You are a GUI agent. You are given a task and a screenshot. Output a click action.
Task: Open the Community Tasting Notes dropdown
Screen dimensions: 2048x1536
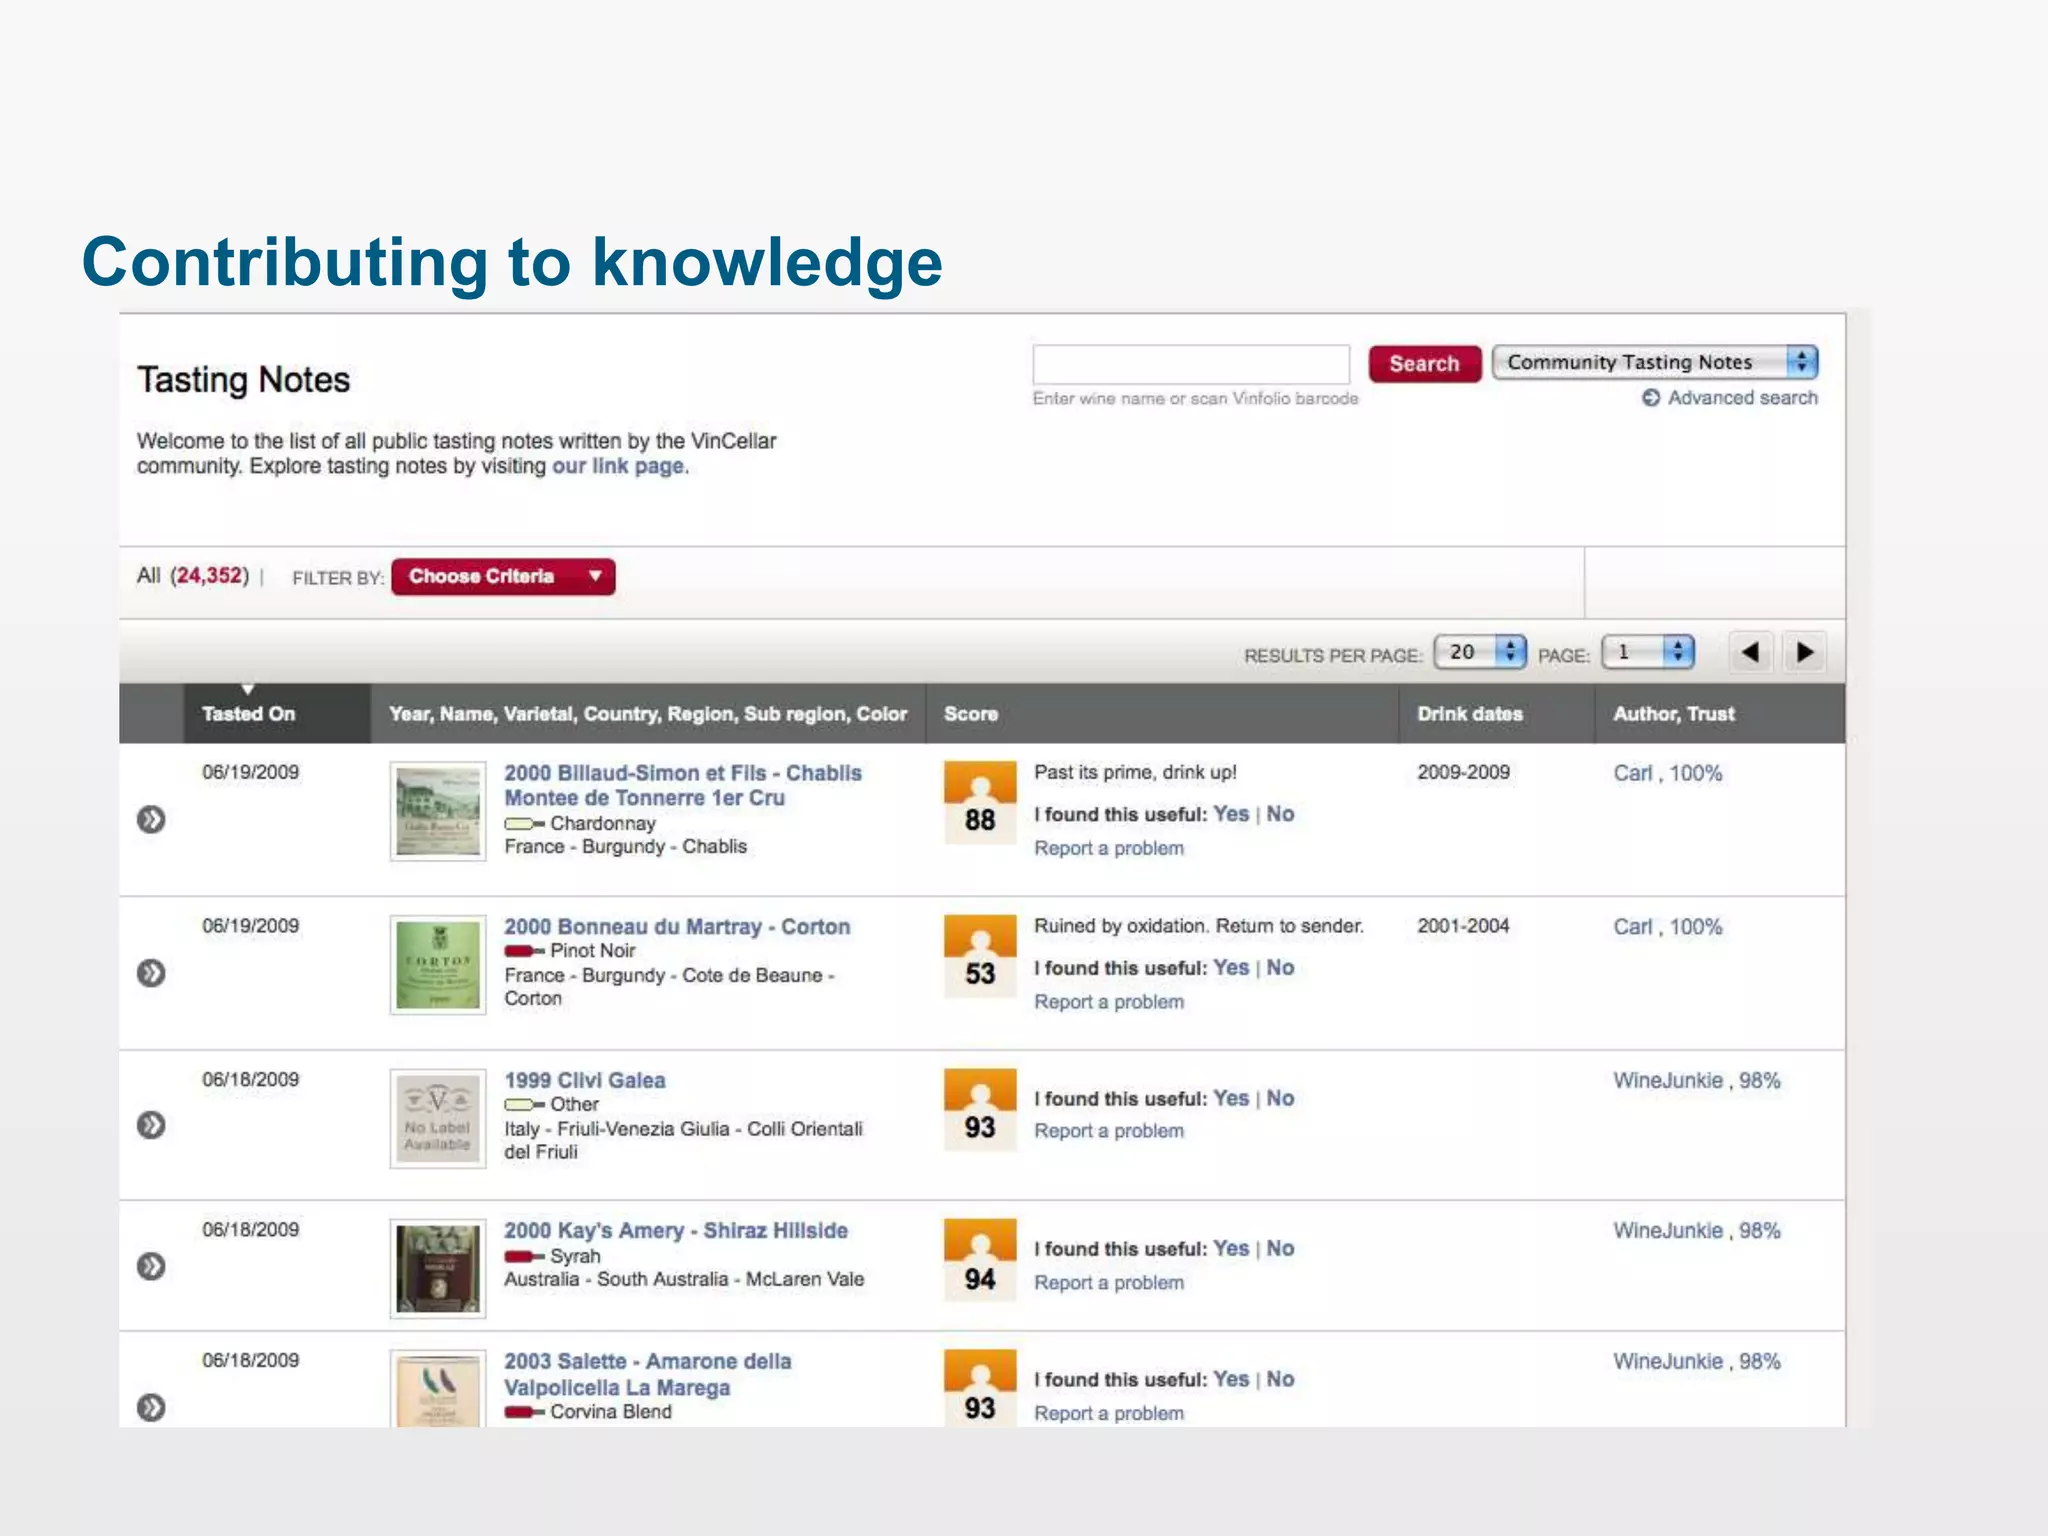pos(1655,362)
